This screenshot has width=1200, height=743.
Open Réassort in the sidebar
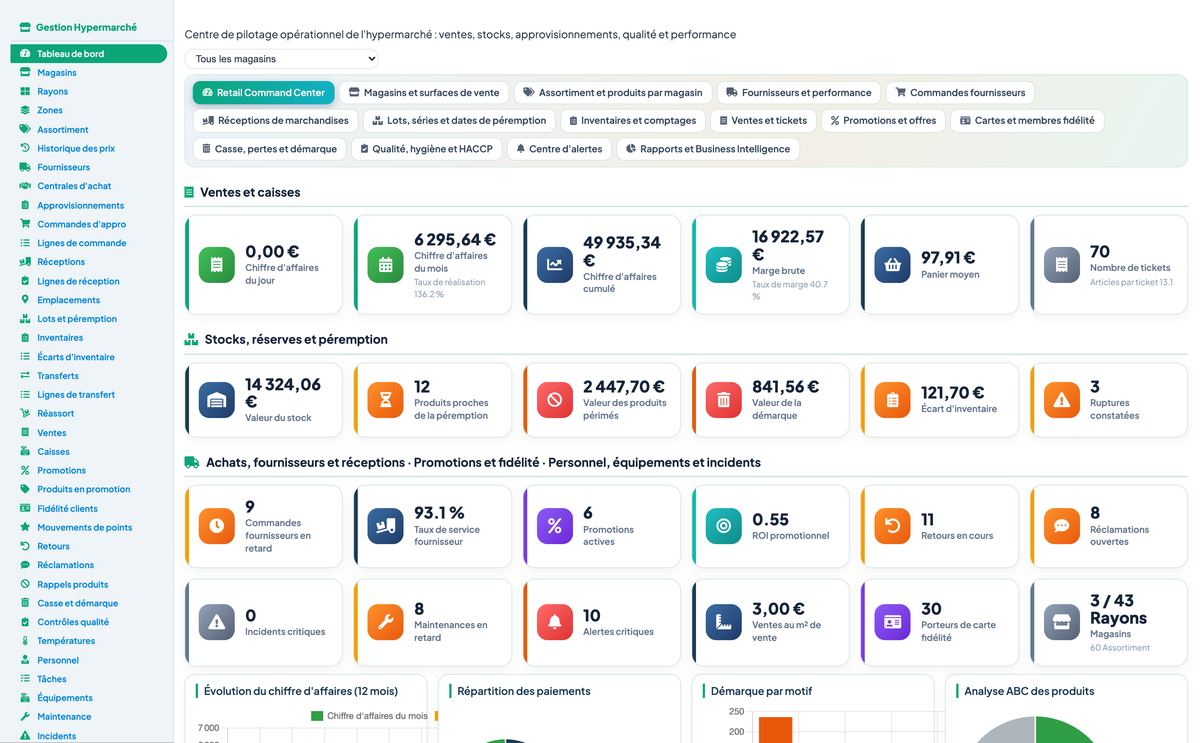pos(89,414)
